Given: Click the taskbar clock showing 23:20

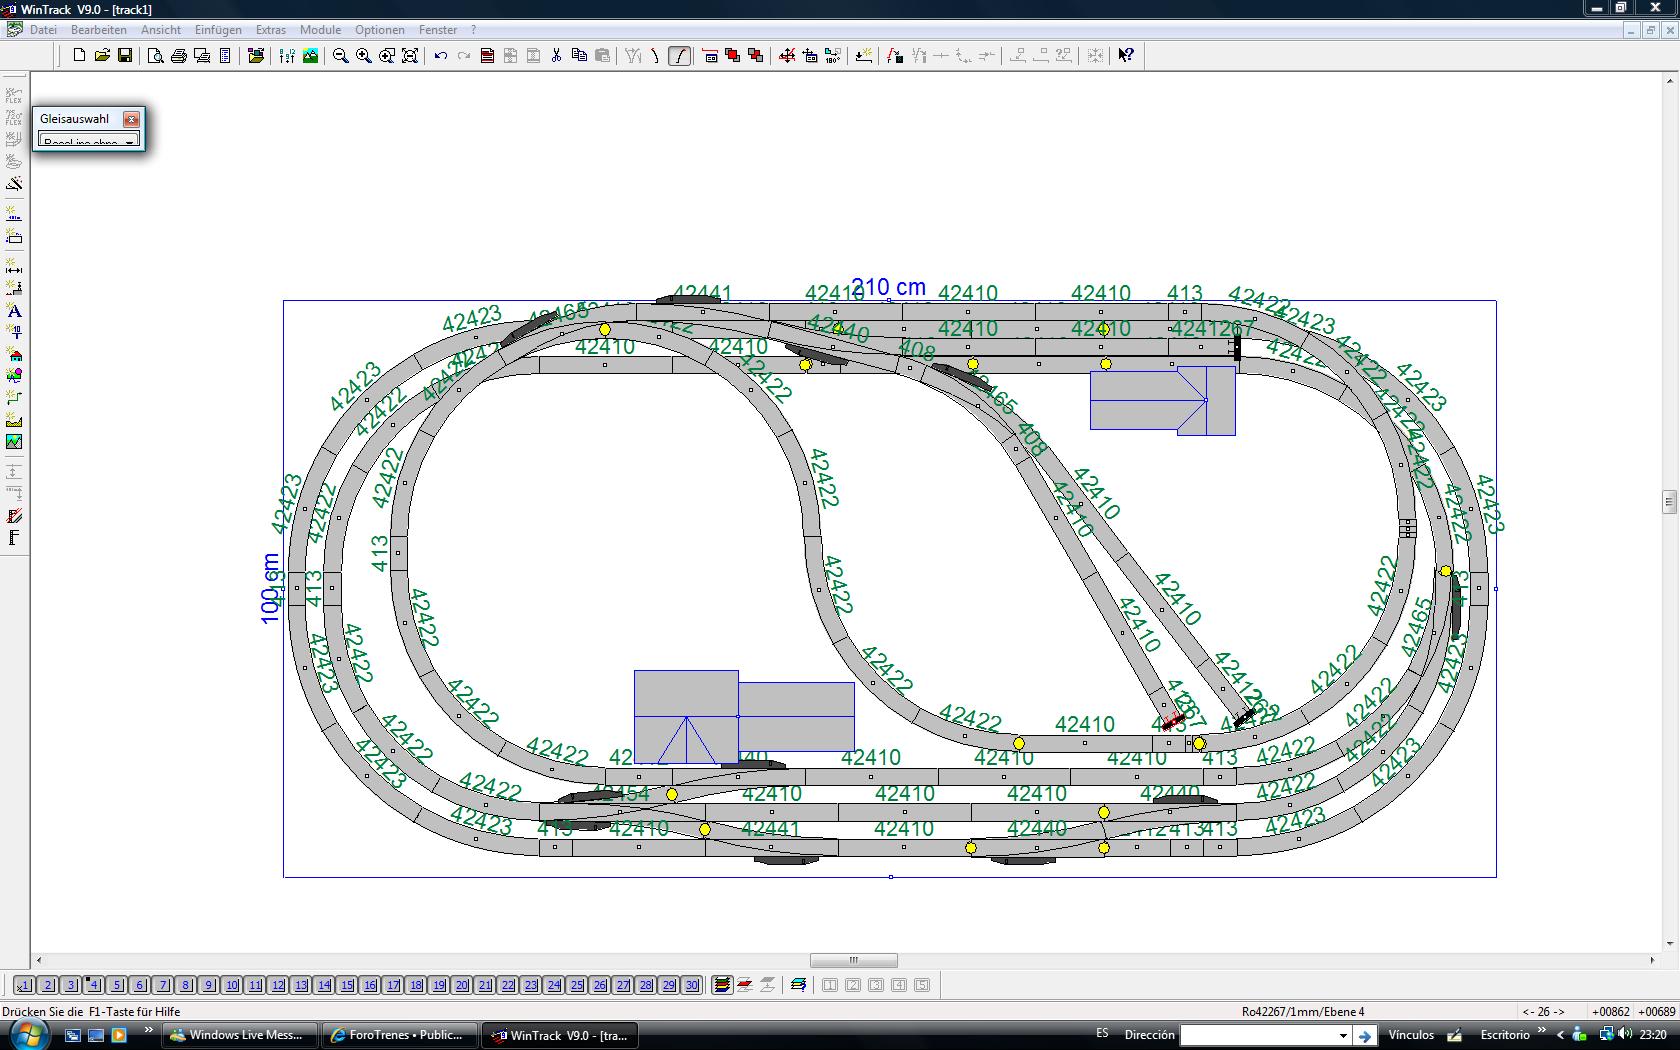Looking at the screenshot, I should click(1653, 1035).
